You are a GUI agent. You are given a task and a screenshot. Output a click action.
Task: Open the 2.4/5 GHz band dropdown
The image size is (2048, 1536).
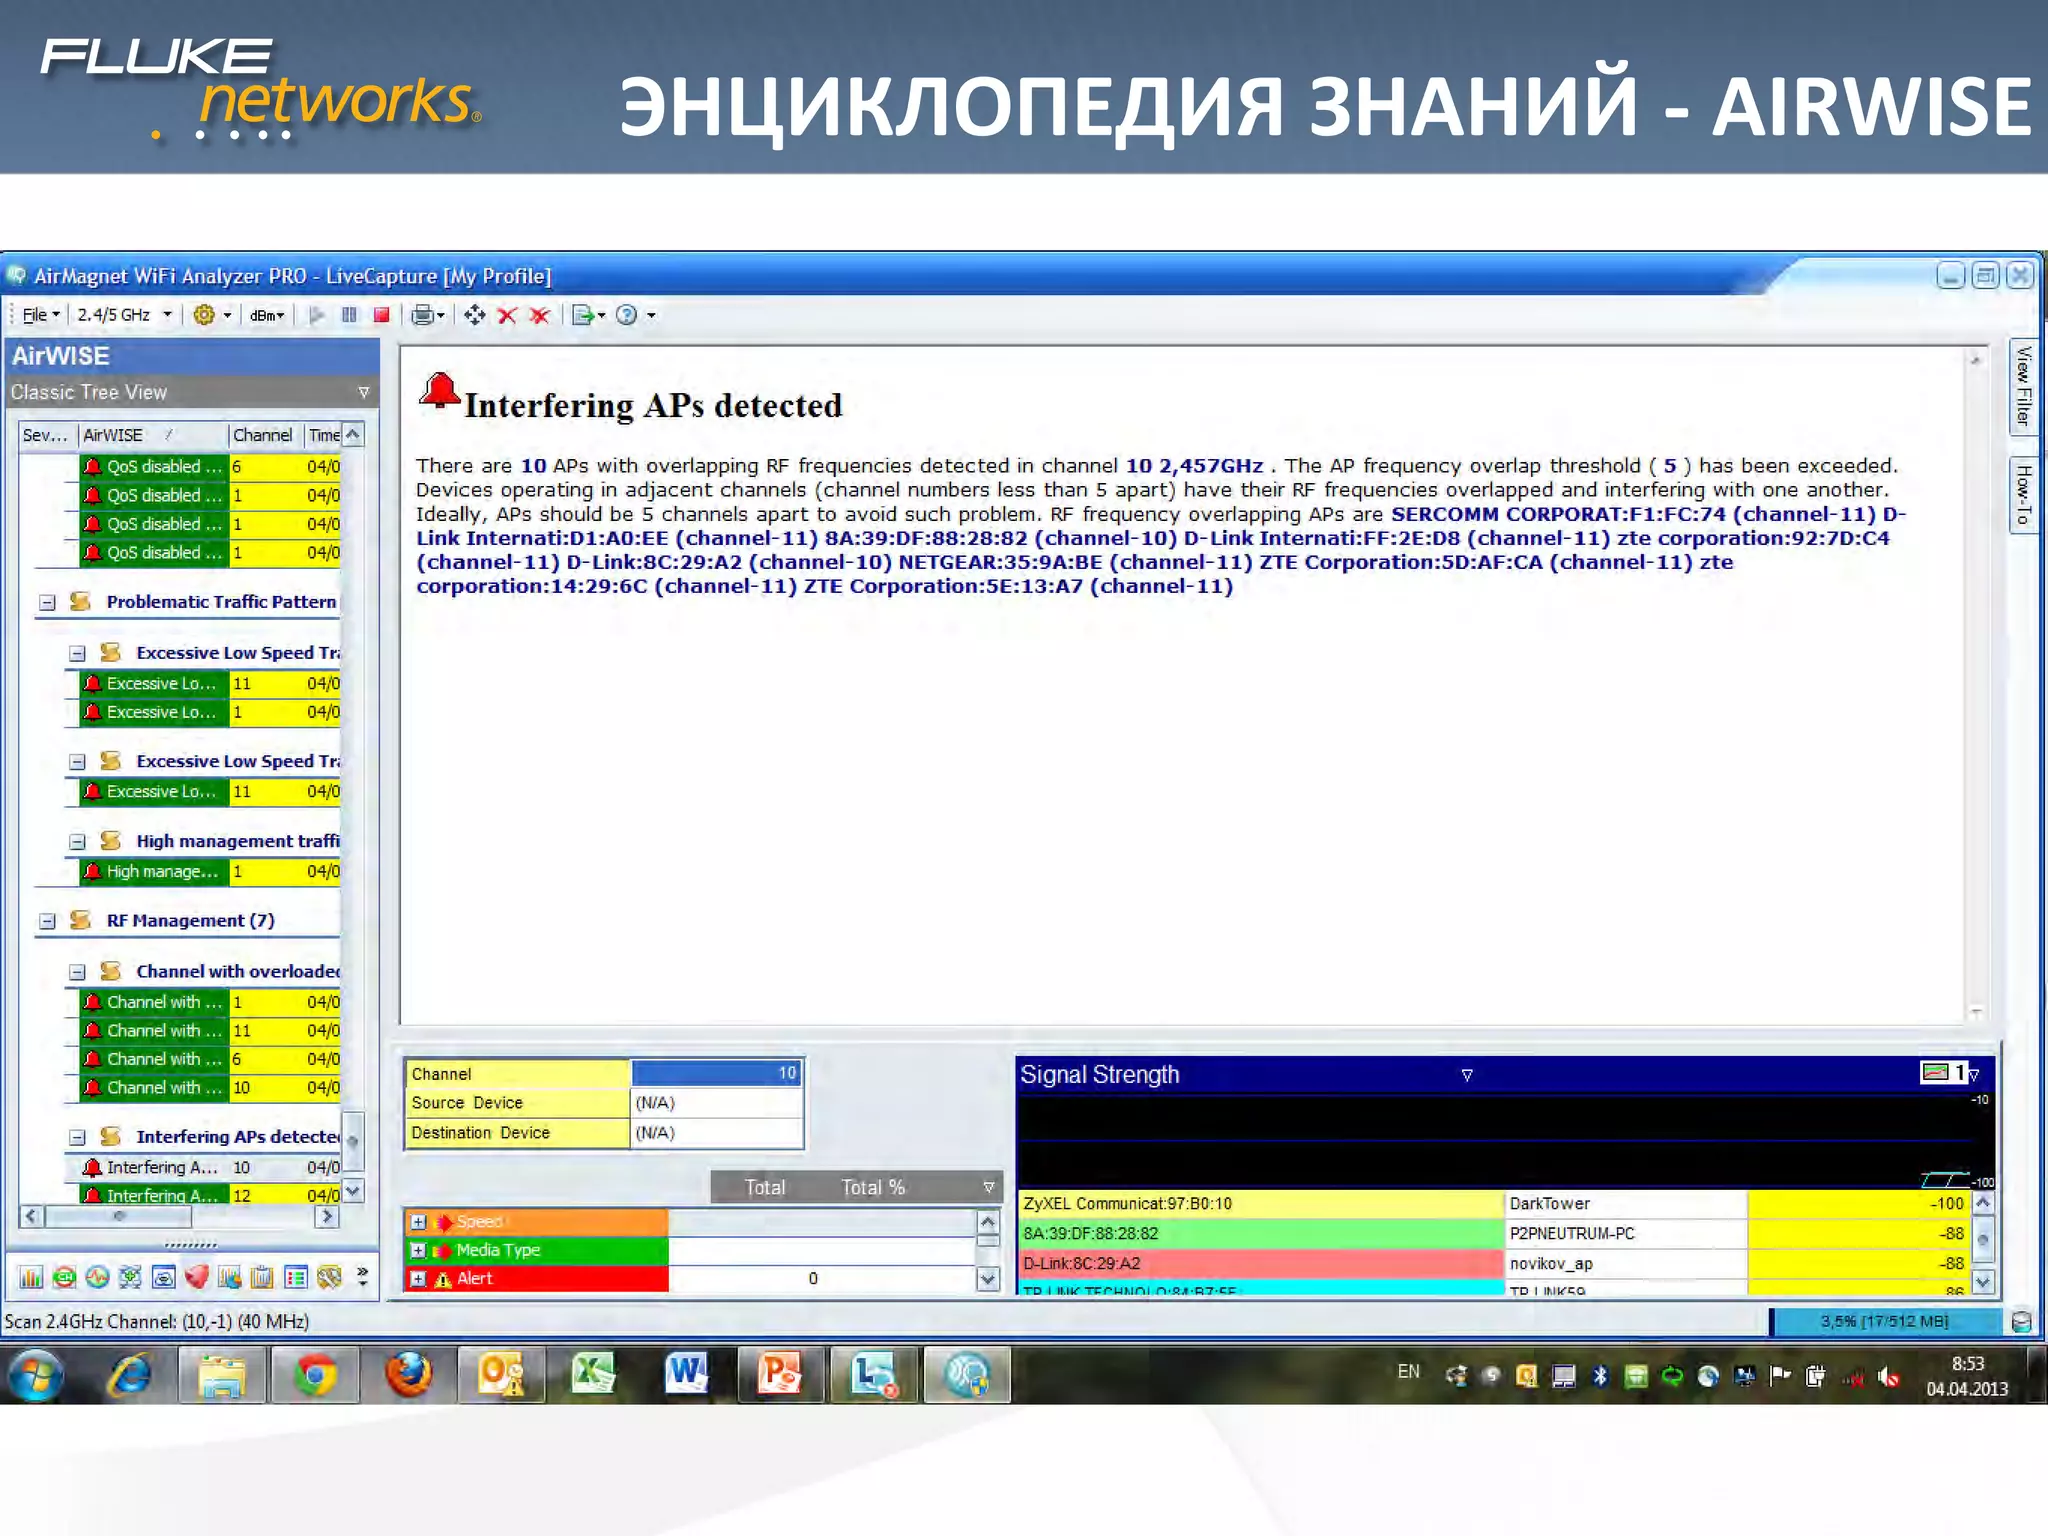click(x=124, y=315)
